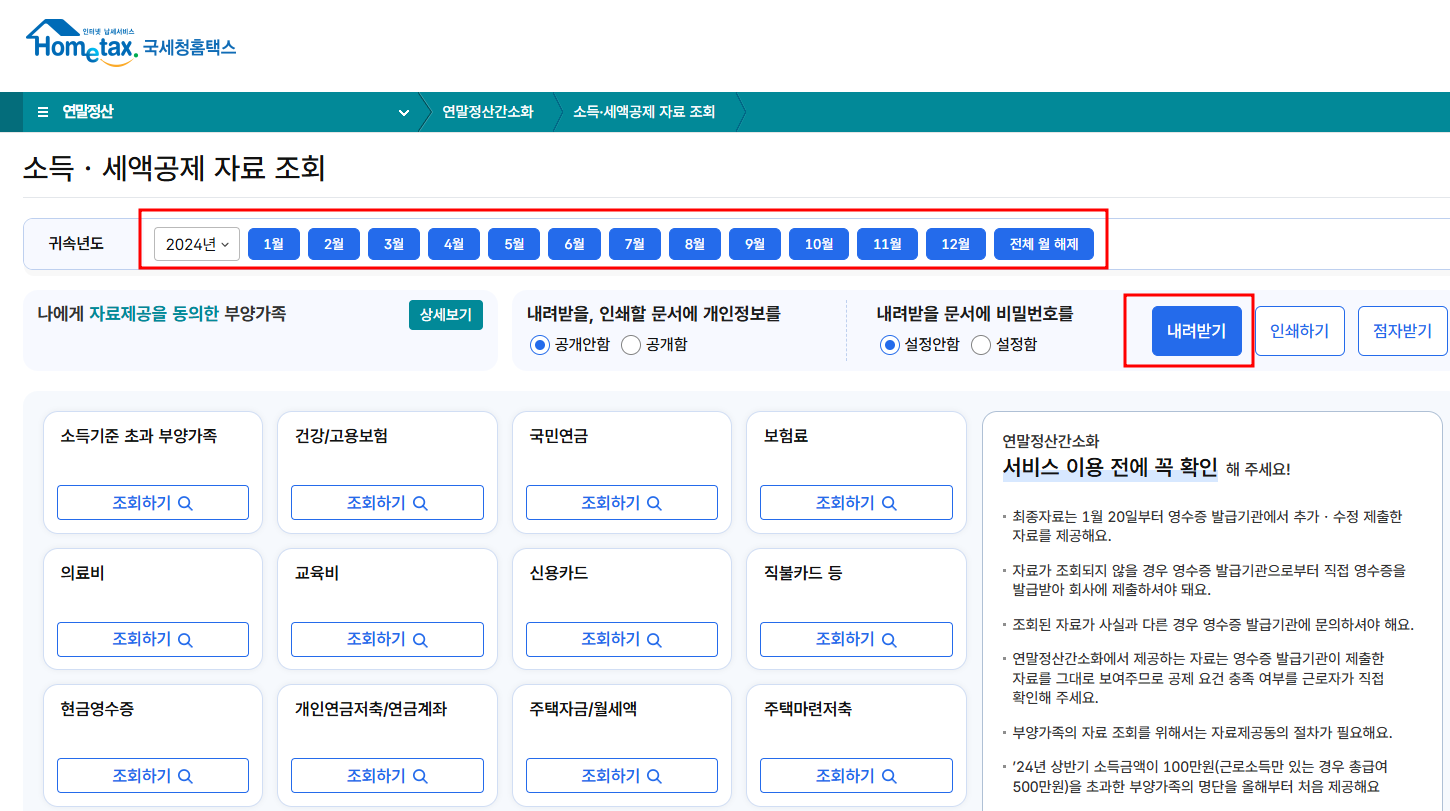
Task: Expand the 연말정산 menu chevron
Action: point(404,112)
